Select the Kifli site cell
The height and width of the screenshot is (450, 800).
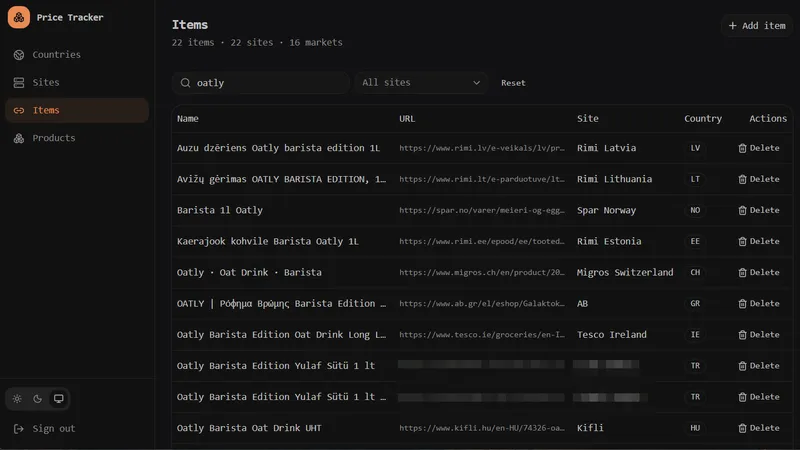590,428
